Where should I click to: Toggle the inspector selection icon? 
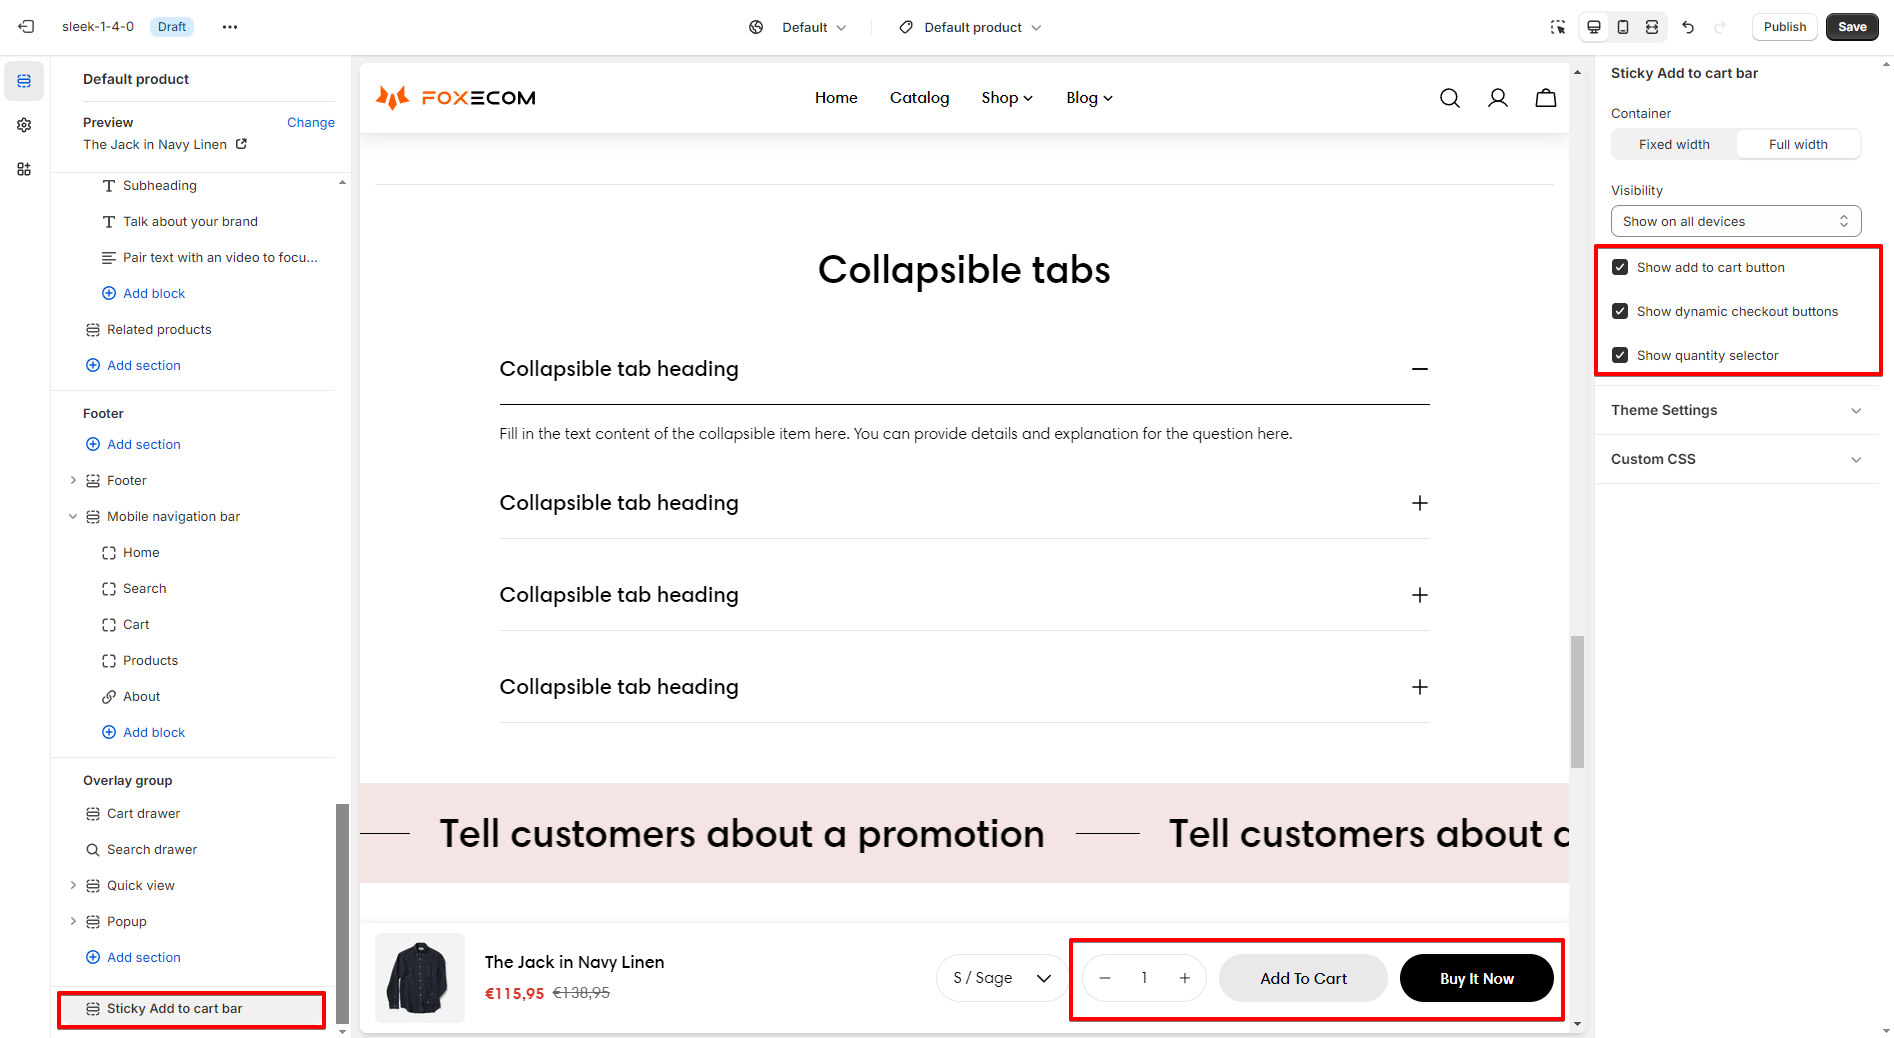(x=1558, y=27)
